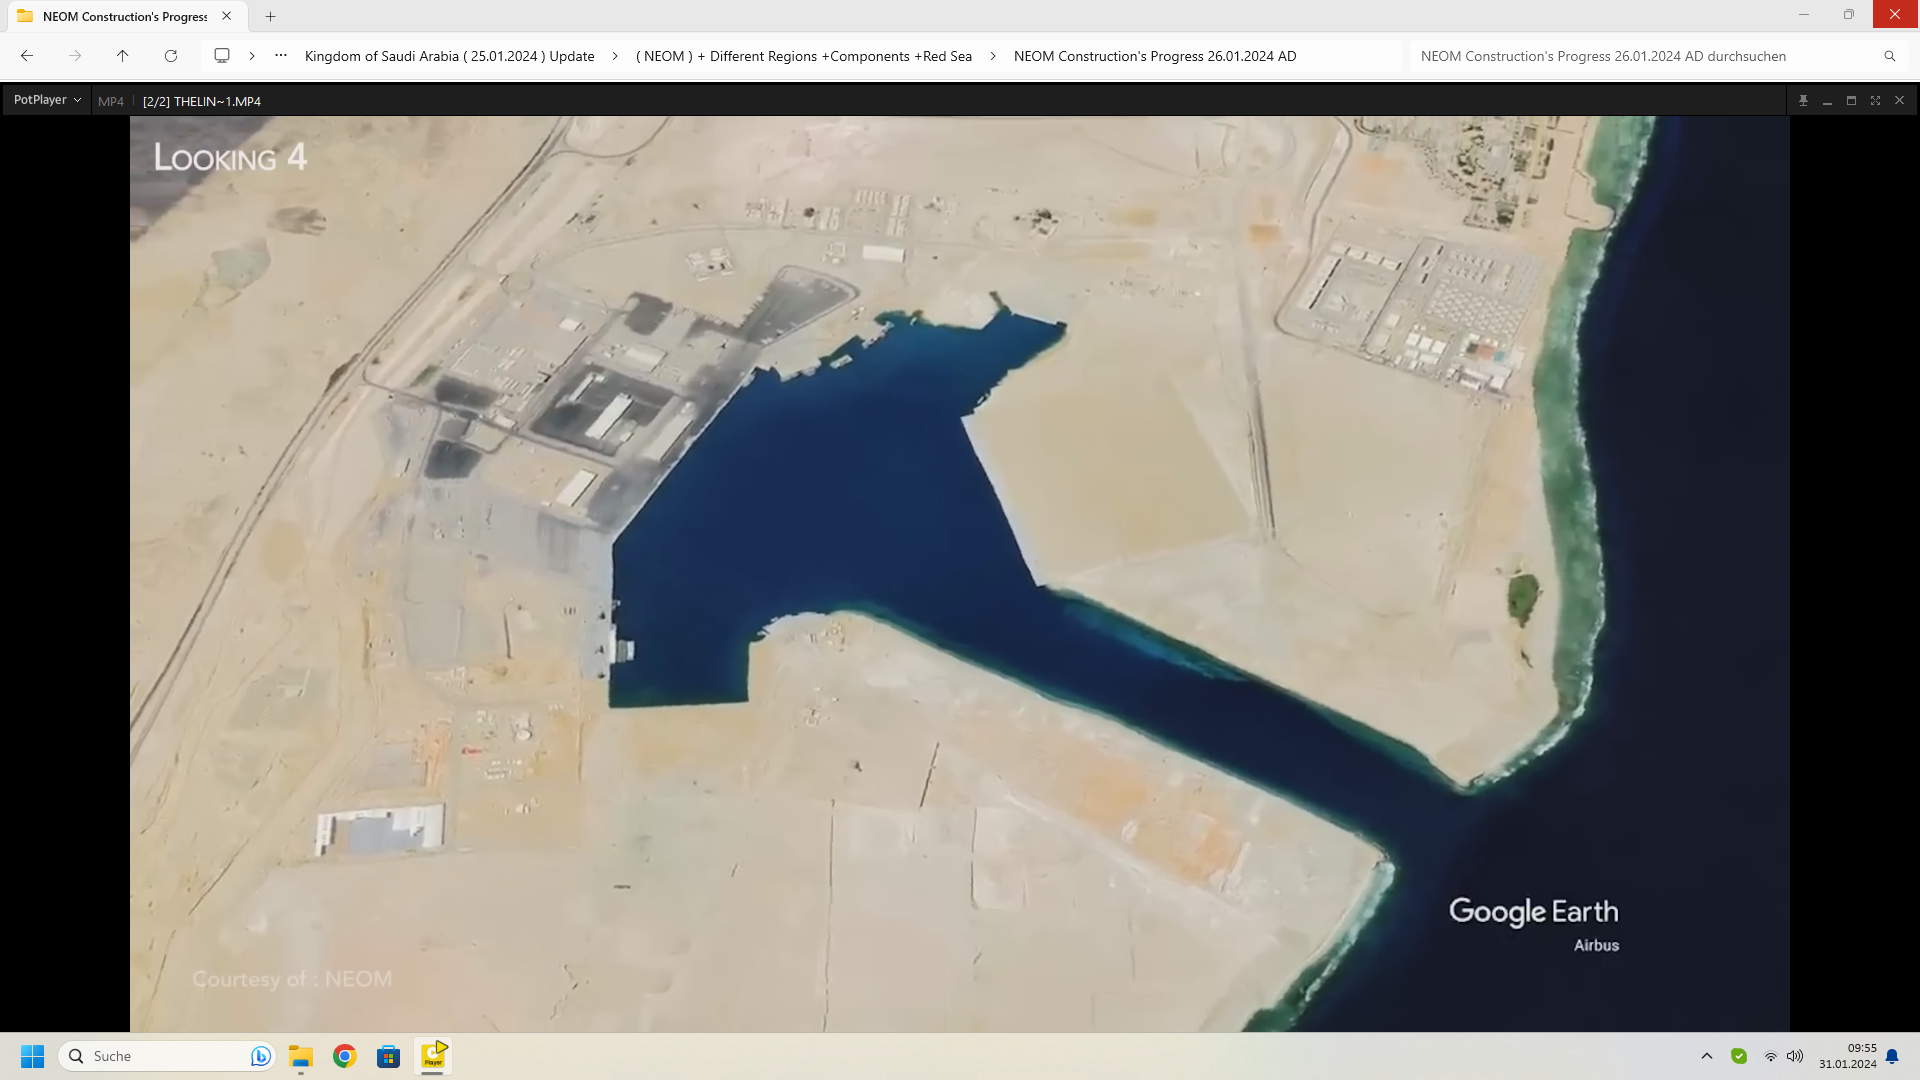Open the volume tray icon

point(1795,1056)
